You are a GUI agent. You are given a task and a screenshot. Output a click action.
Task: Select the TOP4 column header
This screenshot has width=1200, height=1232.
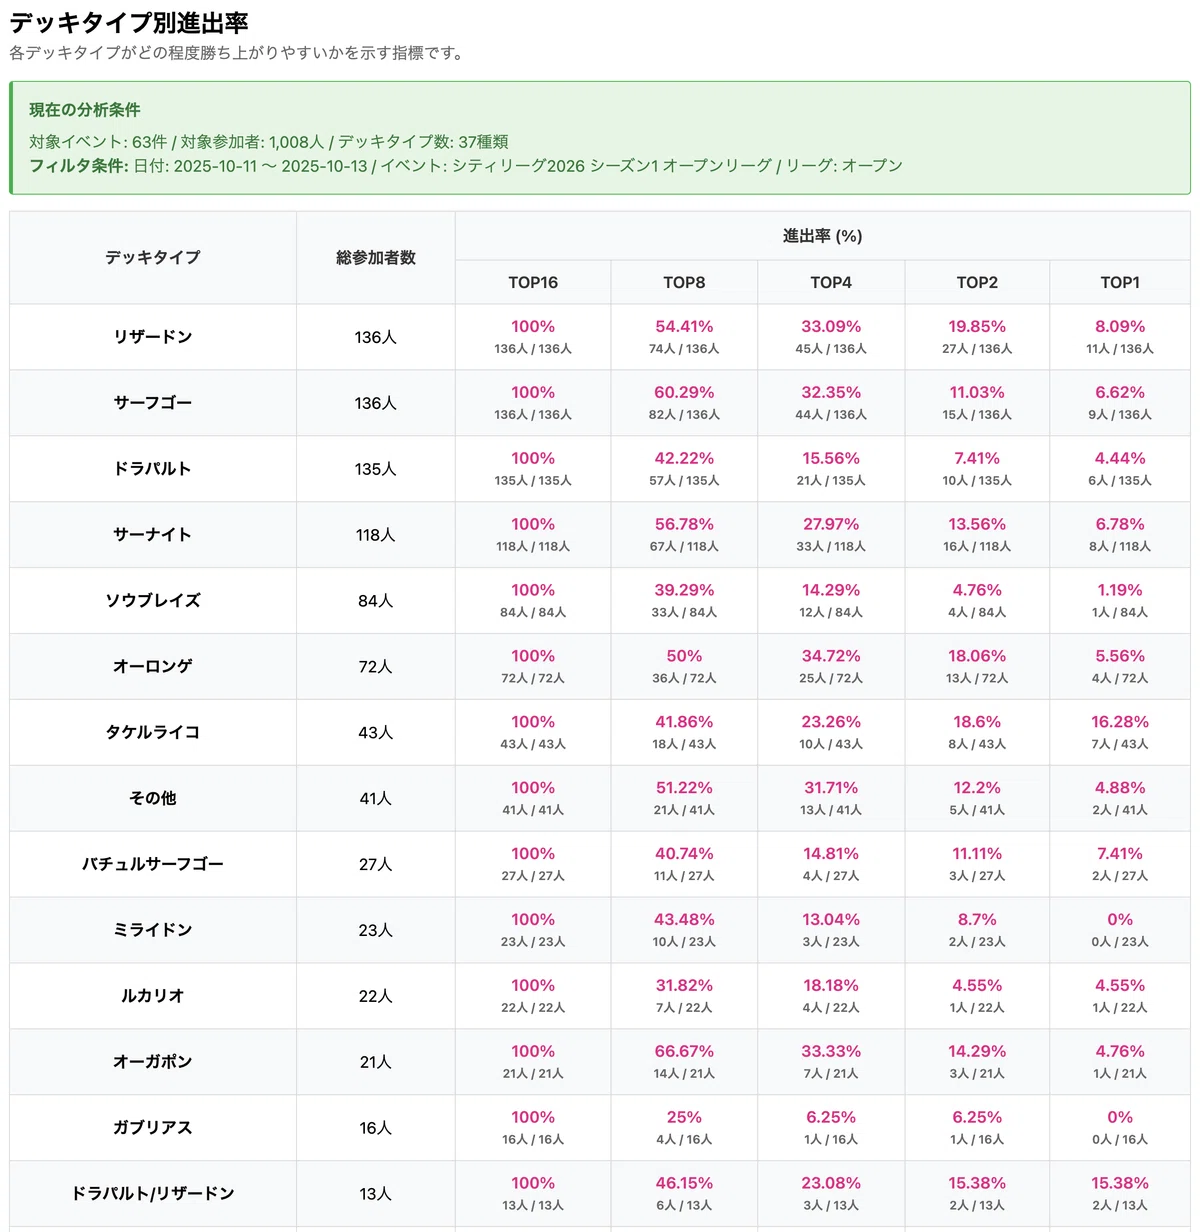coord(831,282)
